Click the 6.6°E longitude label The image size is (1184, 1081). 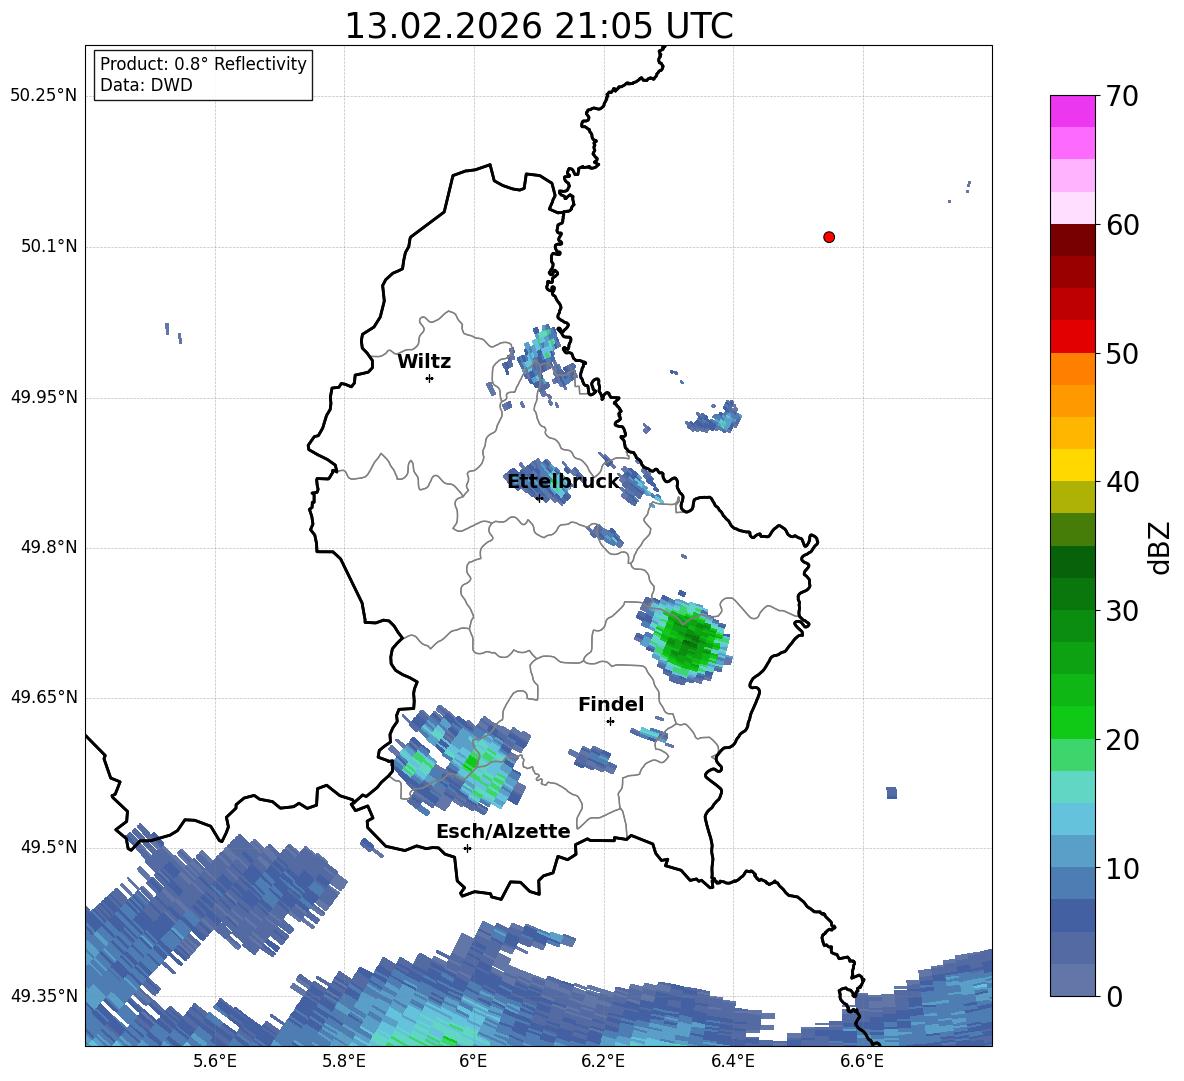coord(862,1061)
